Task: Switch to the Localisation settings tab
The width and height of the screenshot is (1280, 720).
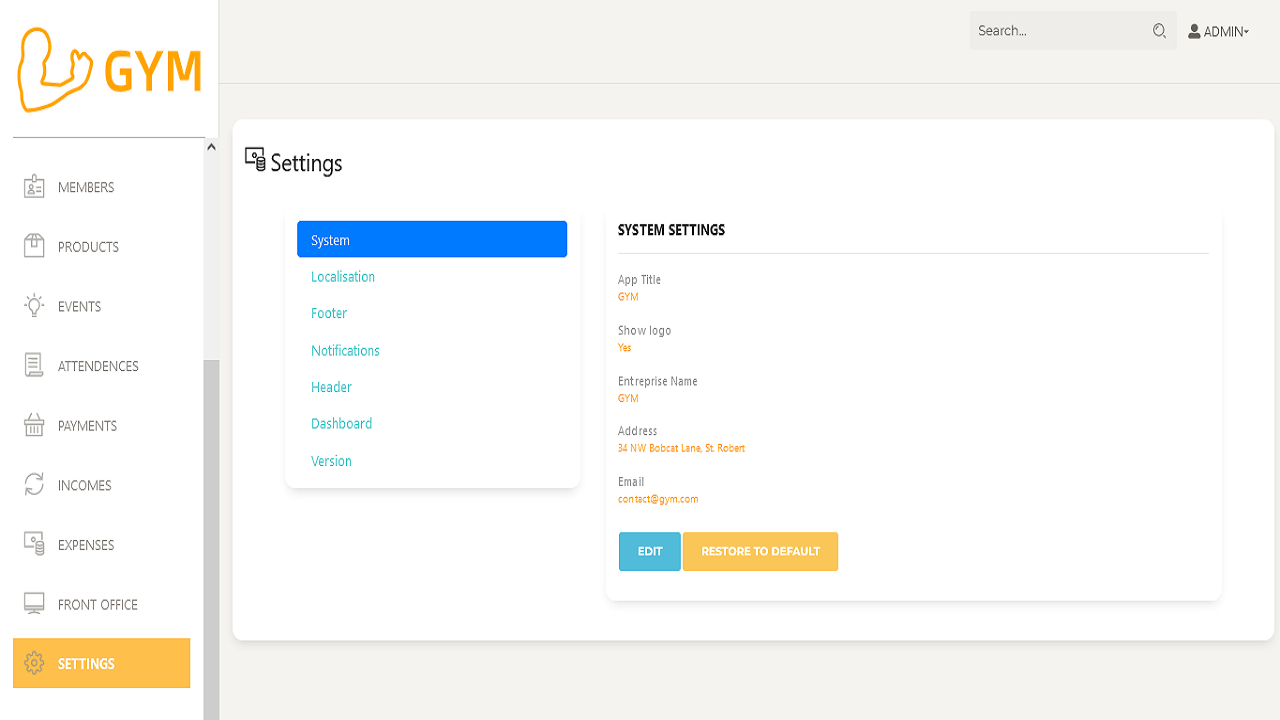Action: pos(343,276)
